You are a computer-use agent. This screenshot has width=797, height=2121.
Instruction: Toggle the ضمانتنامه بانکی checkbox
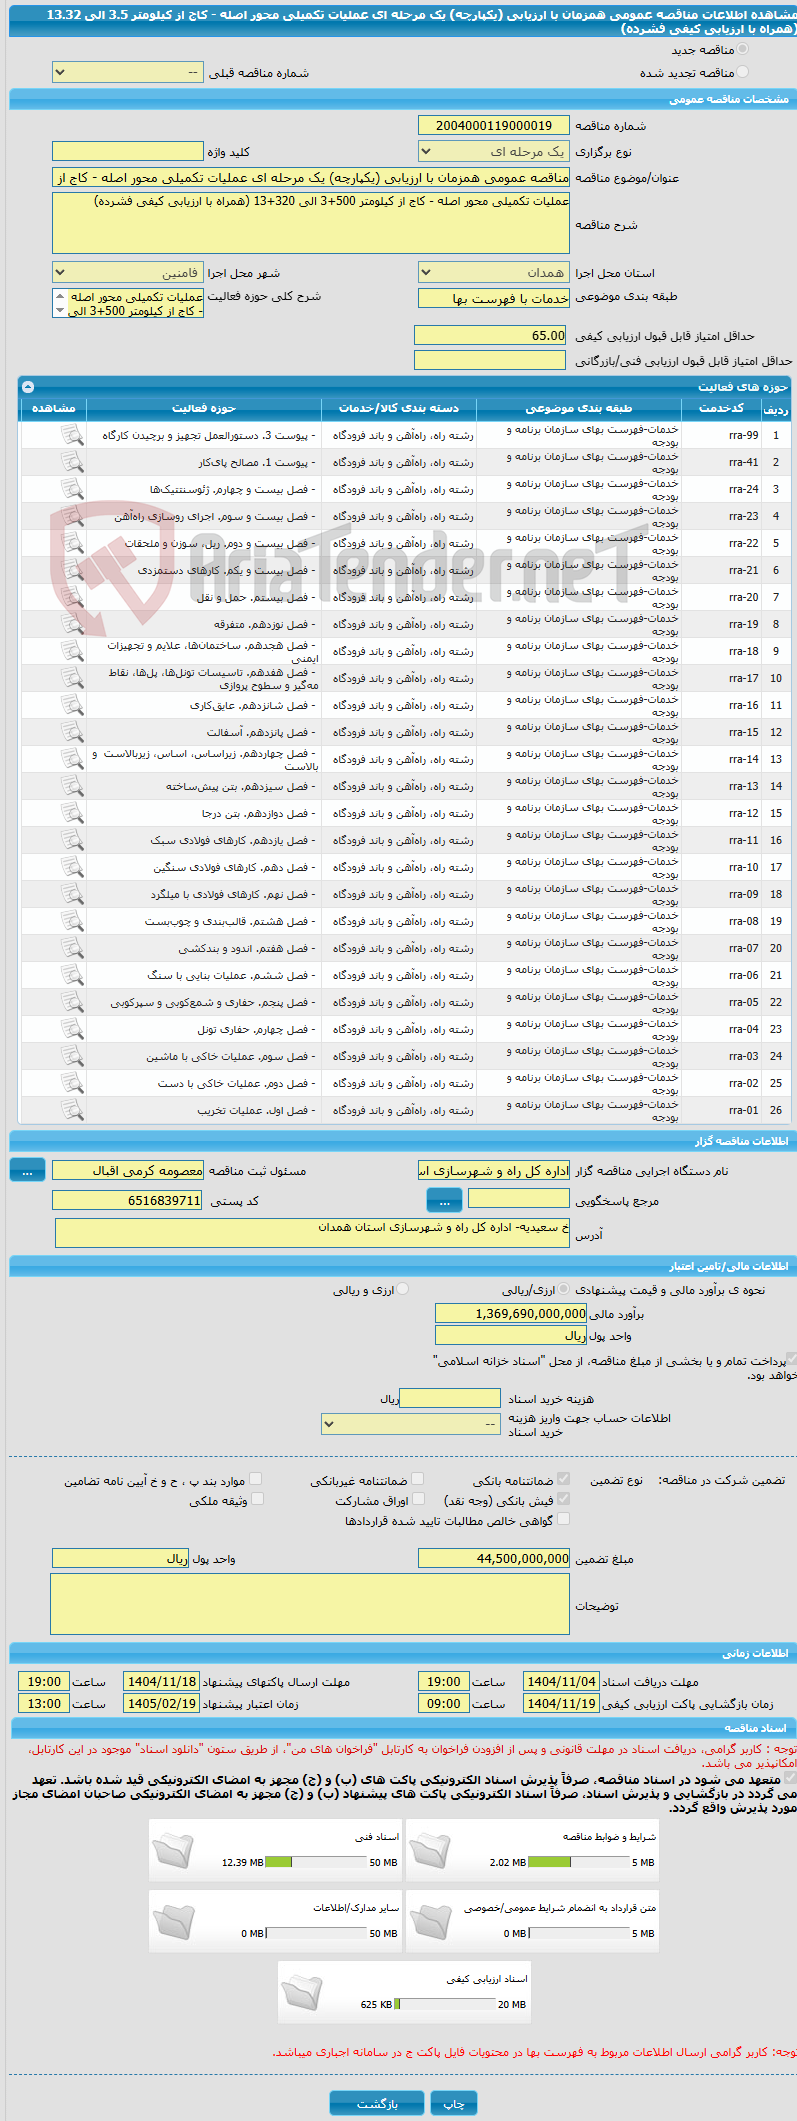pyautogui.click(x=563, y=1479)
